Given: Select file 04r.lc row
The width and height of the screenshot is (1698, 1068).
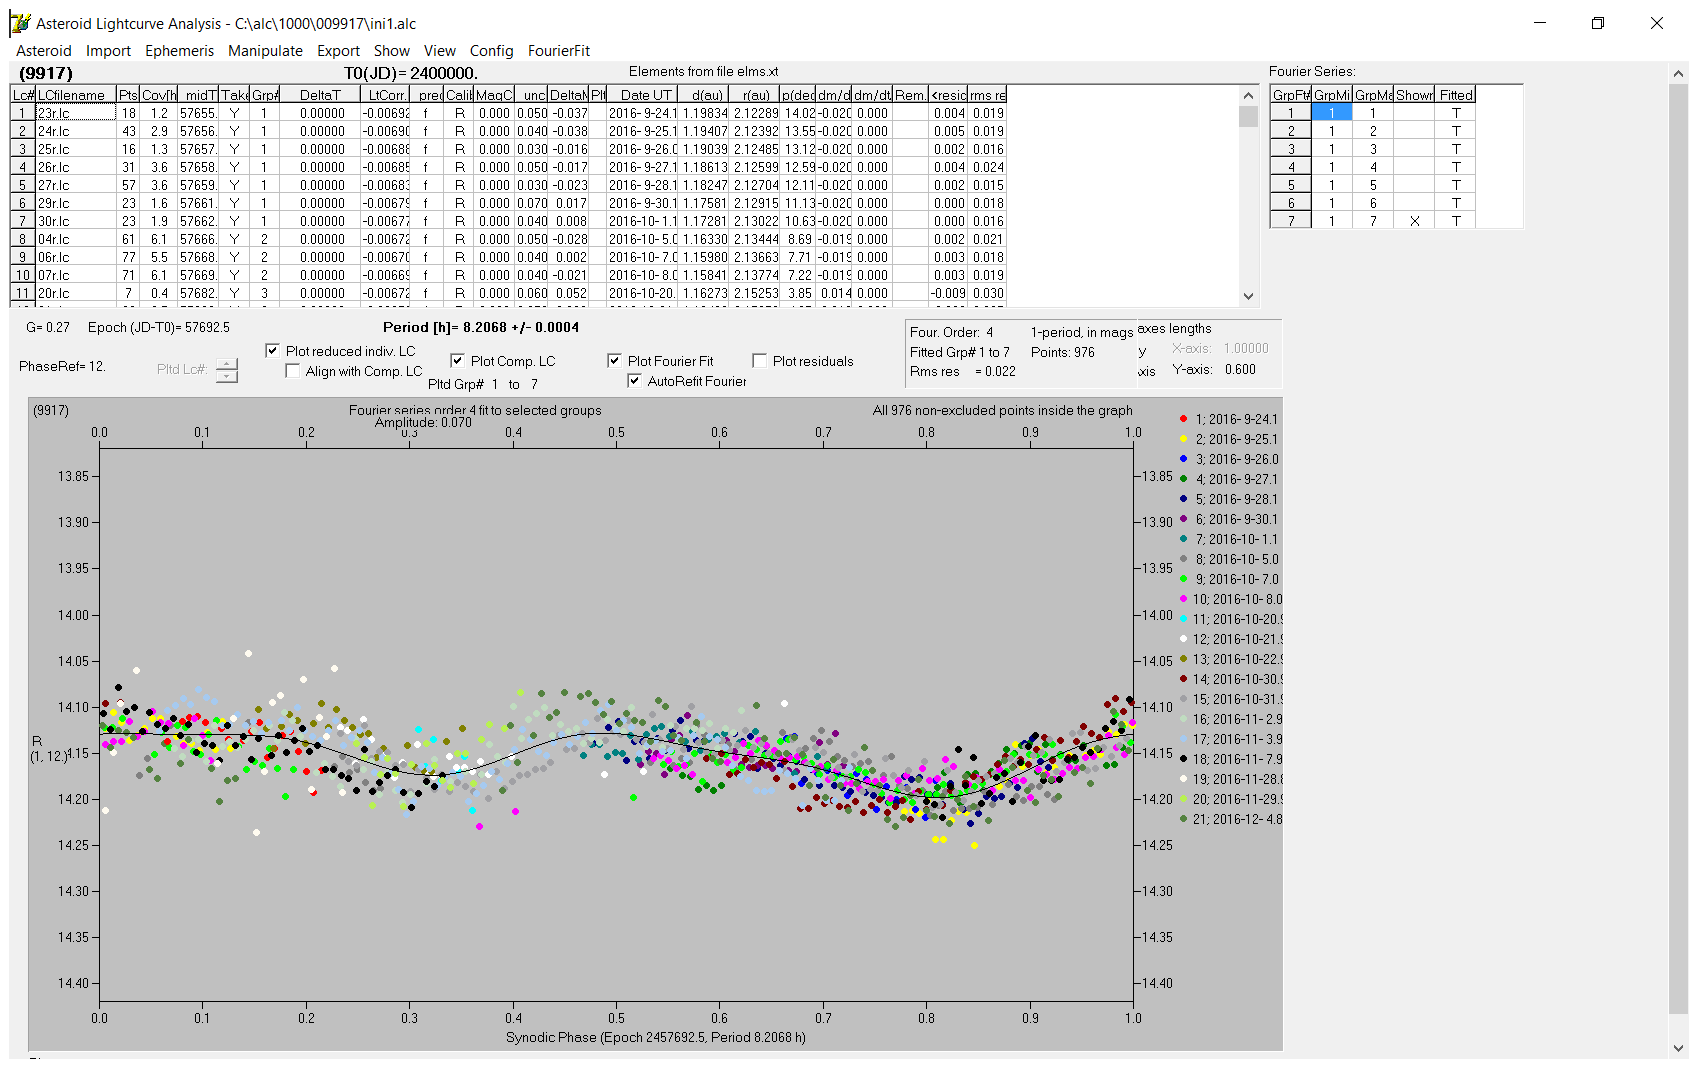Looking at the screenshot, I should (76, 239).
